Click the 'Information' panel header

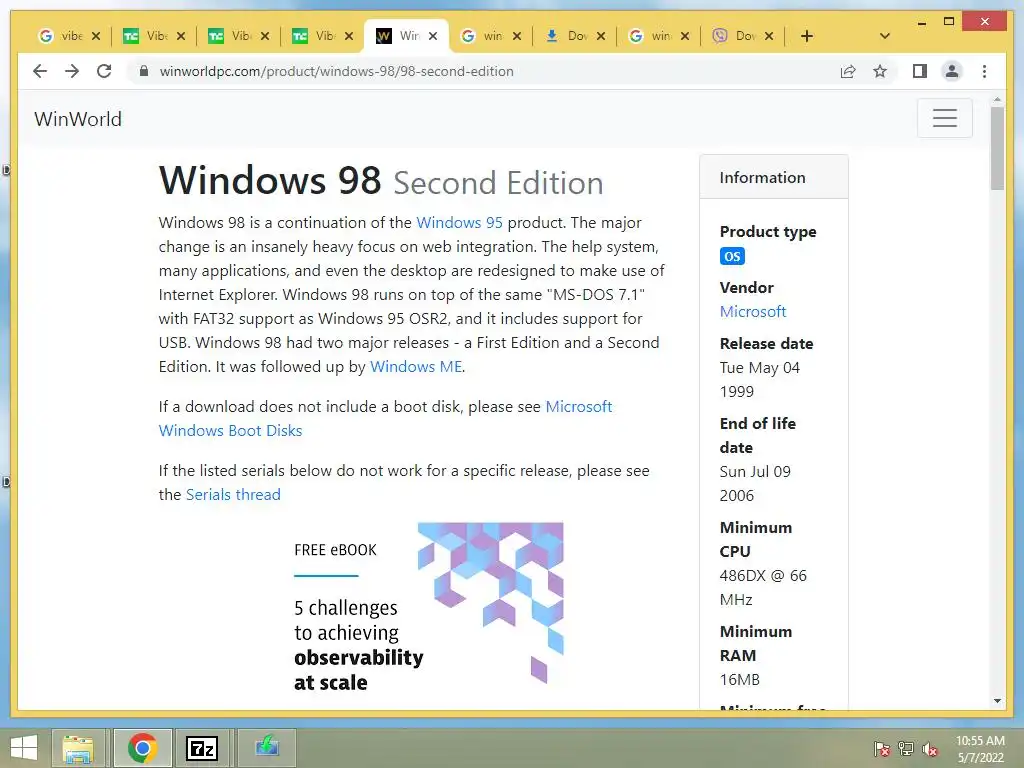tap(774, 177)
